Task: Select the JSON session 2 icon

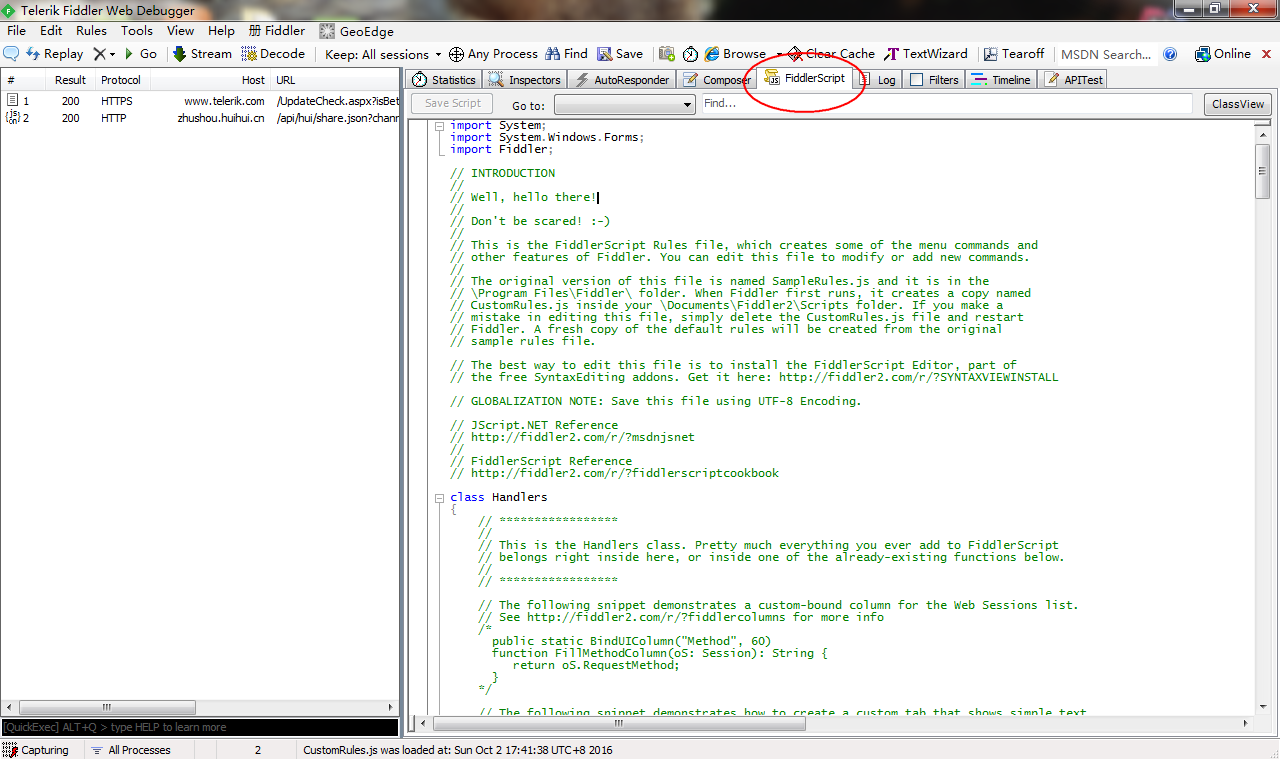Action: (13, 118)
